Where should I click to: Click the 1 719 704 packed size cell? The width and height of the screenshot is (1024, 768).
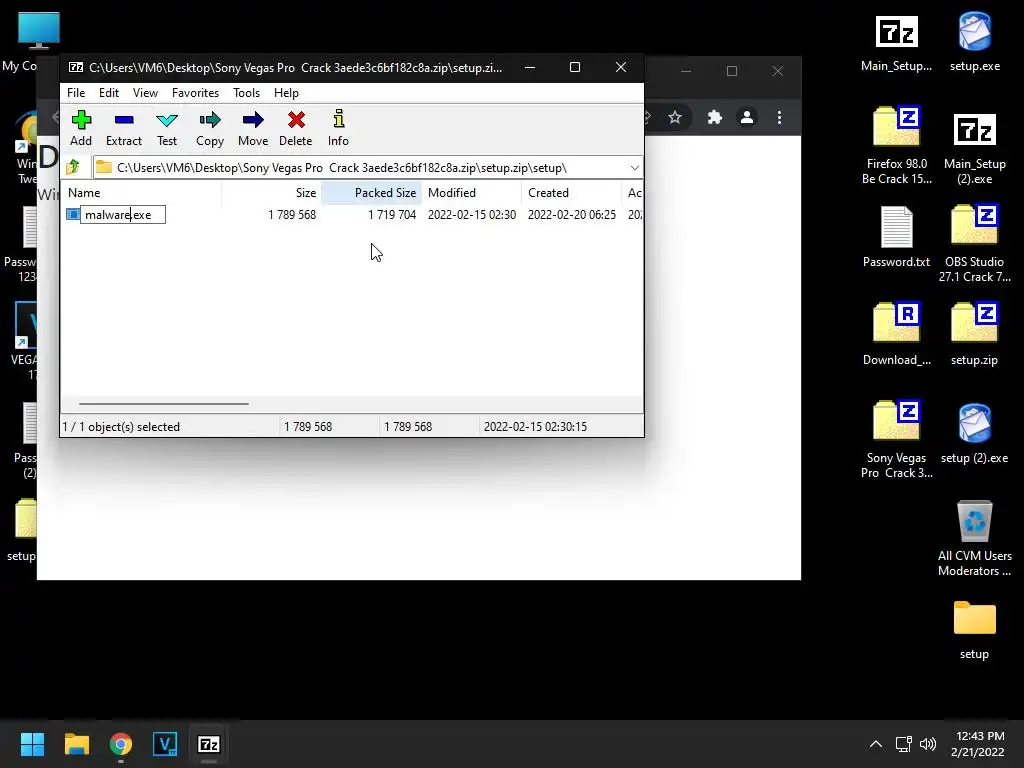click(392, 215)
